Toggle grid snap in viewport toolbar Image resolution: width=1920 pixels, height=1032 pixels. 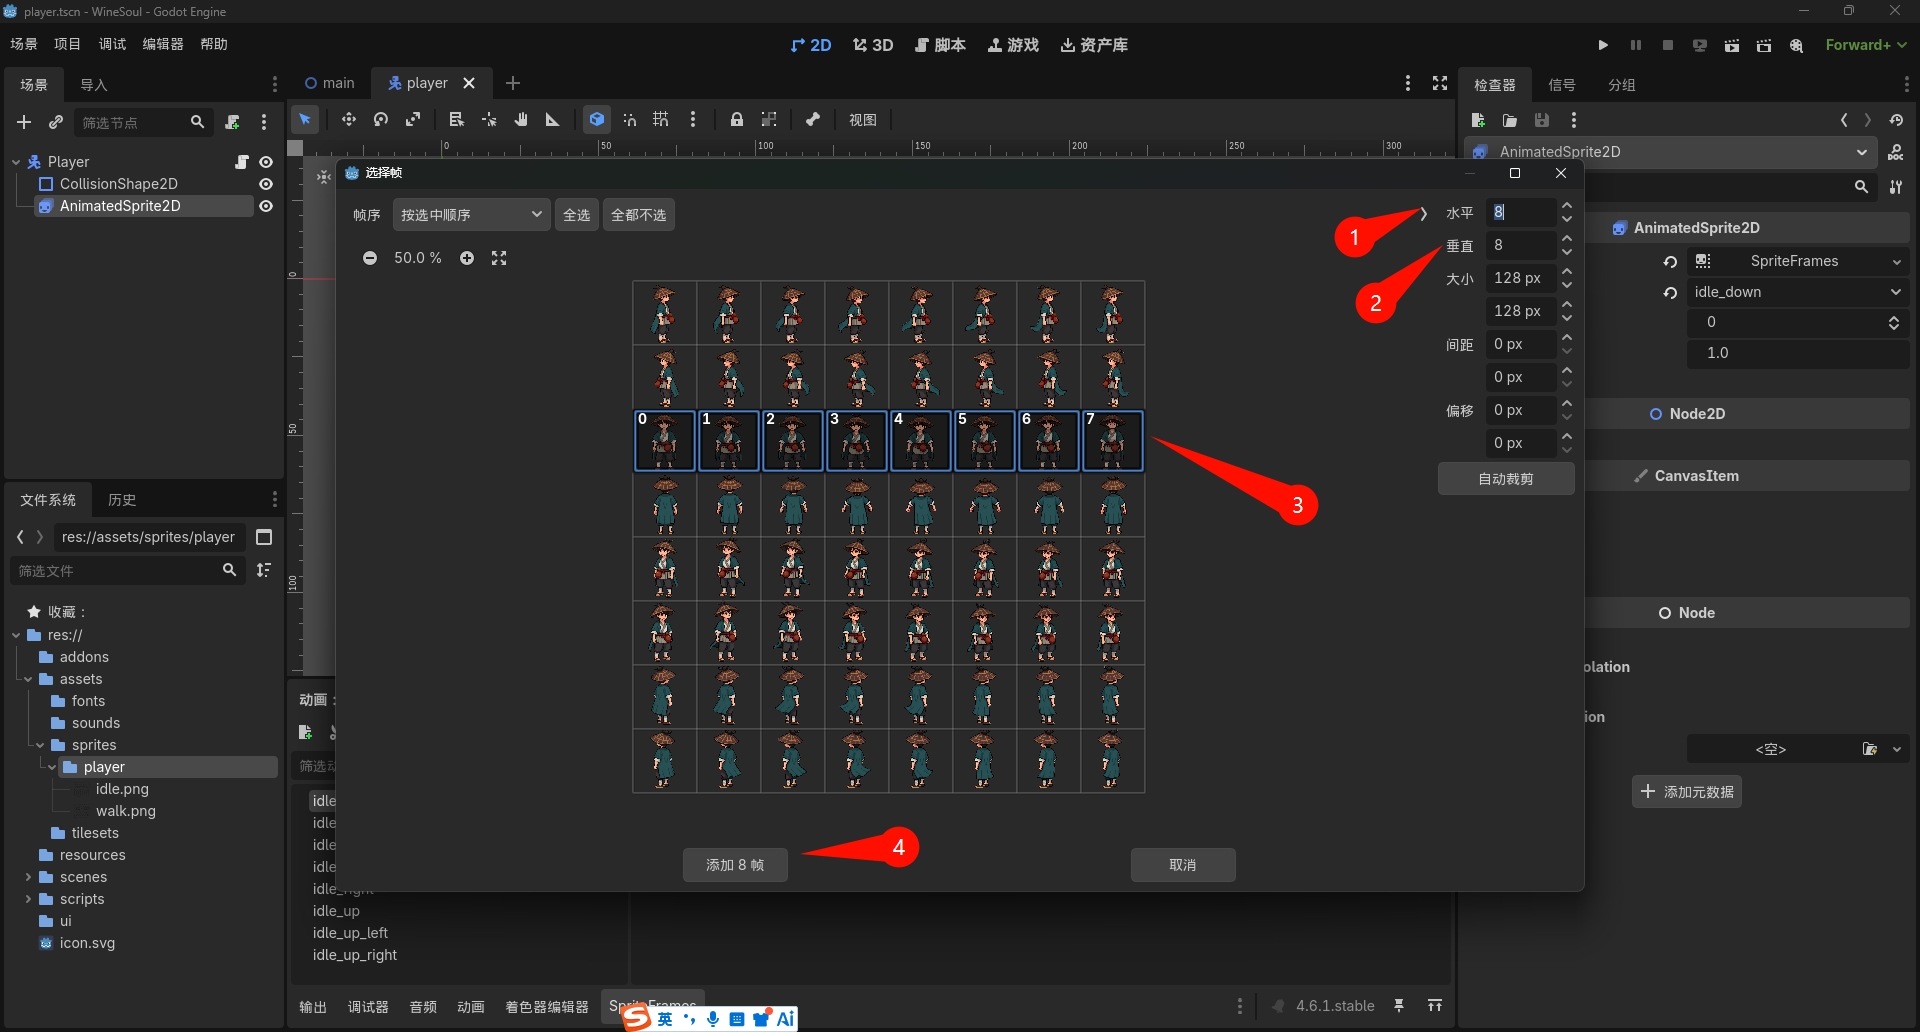pos(661,119)
